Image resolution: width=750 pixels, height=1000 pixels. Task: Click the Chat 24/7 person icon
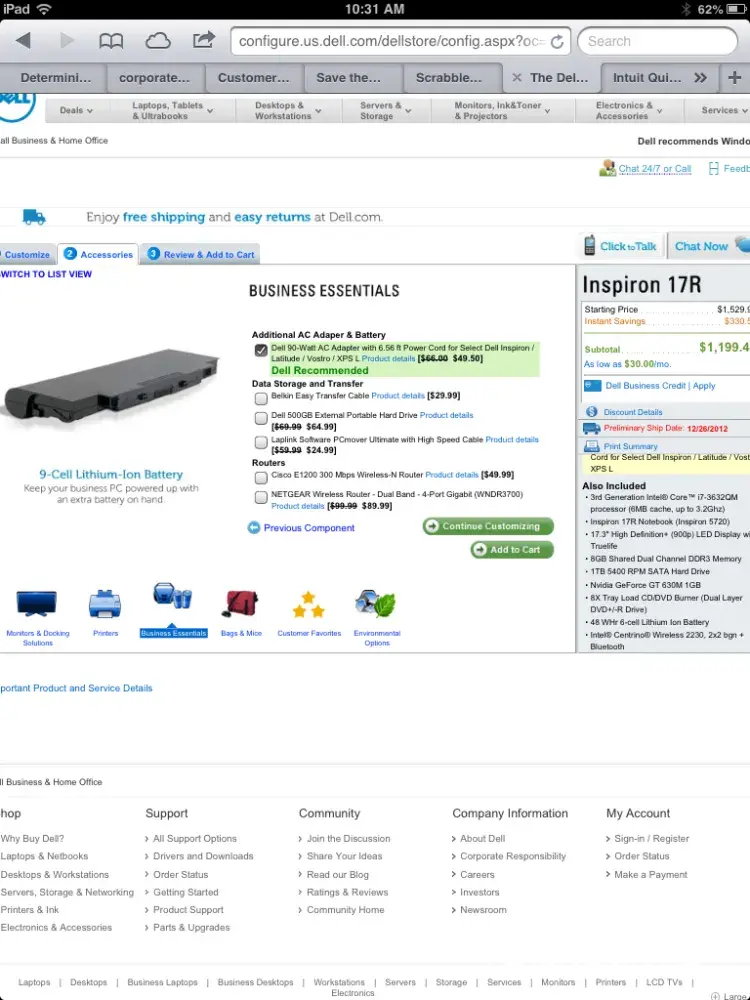[607, 168]
